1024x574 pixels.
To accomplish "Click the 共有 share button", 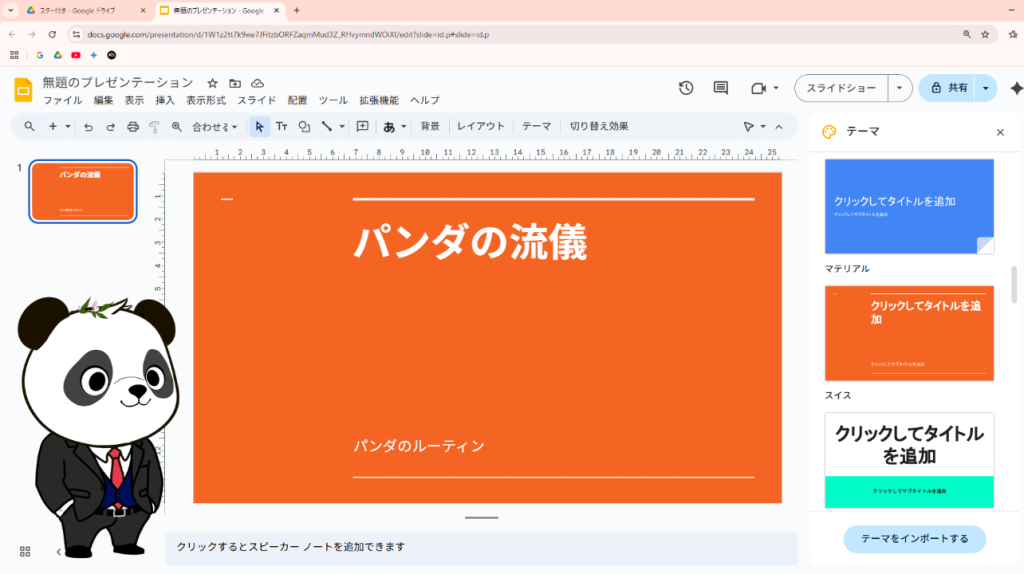I will coord(948,88).
